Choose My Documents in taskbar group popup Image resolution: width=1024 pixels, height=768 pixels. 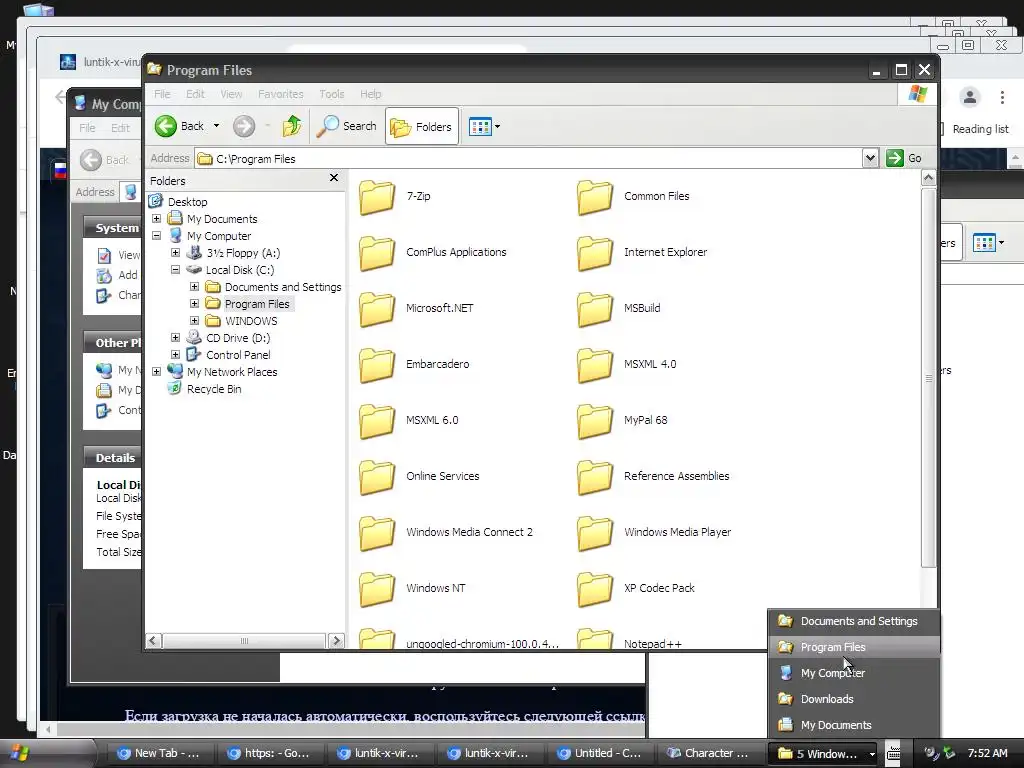pyautogui.click(x=854, y=725)
